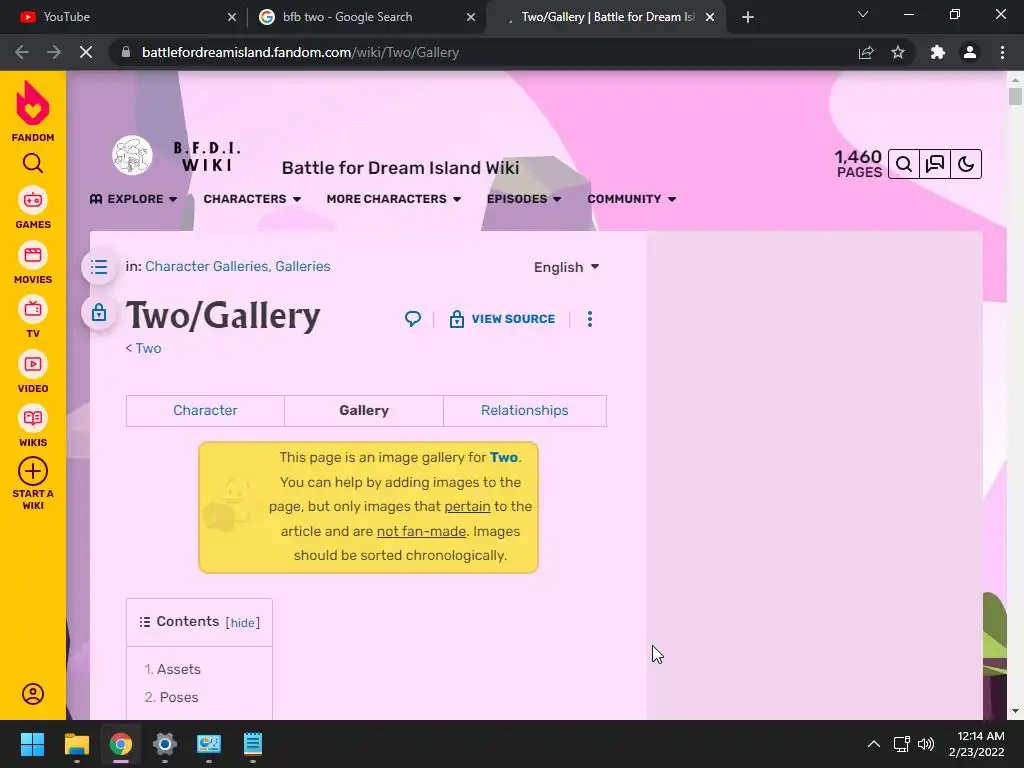This screenshot has width=1024, height=768.
Task: Open the wiki Discuss chat icon
Action: tap(935, 164)
